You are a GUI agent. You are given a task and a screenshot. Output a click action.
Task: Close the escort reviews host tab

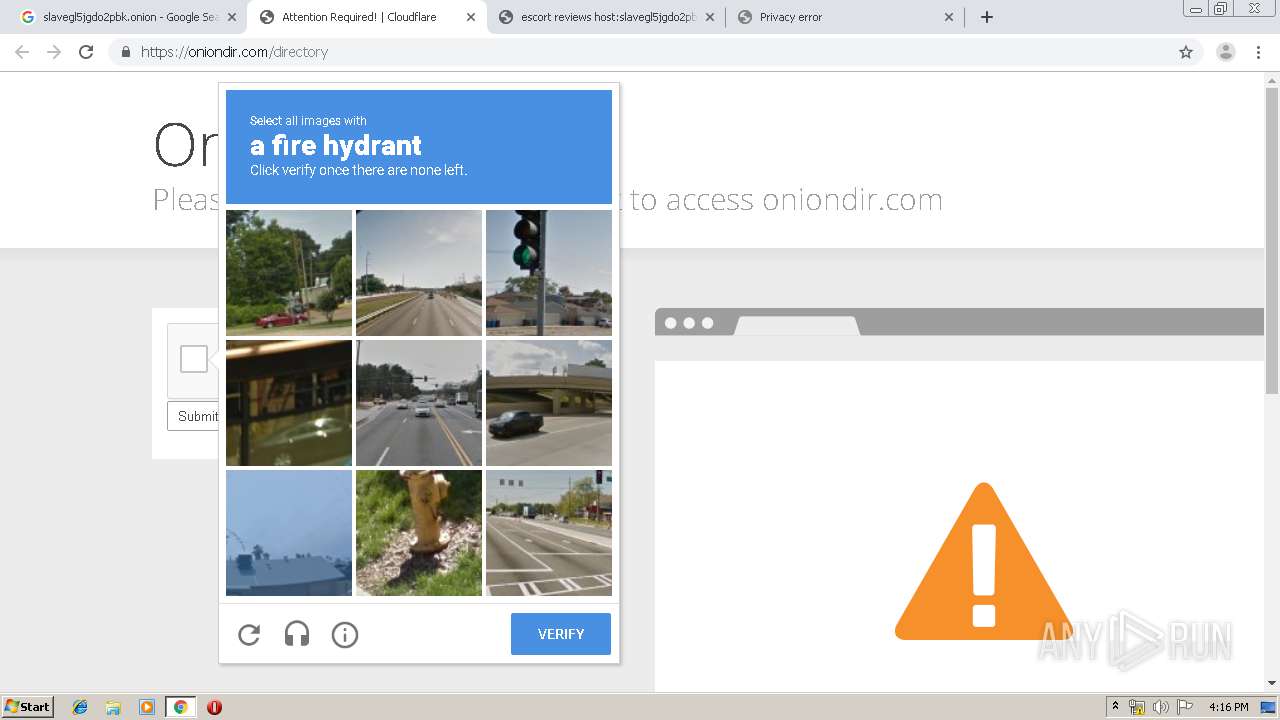[710, 17]
